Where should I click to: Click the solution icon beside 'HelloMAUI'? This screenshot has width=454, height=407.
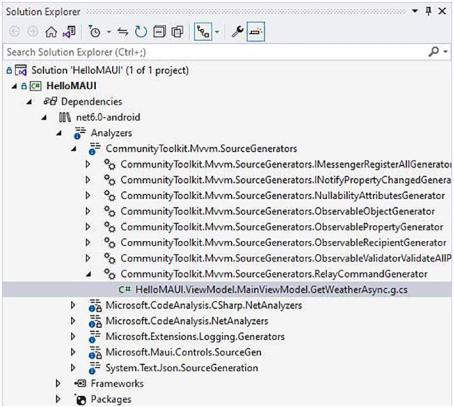(21, 70)
